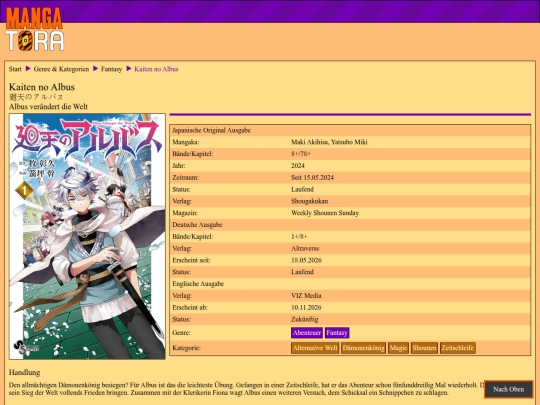Click the Englische Ausgabe header
540x405 pixels.
198,284
